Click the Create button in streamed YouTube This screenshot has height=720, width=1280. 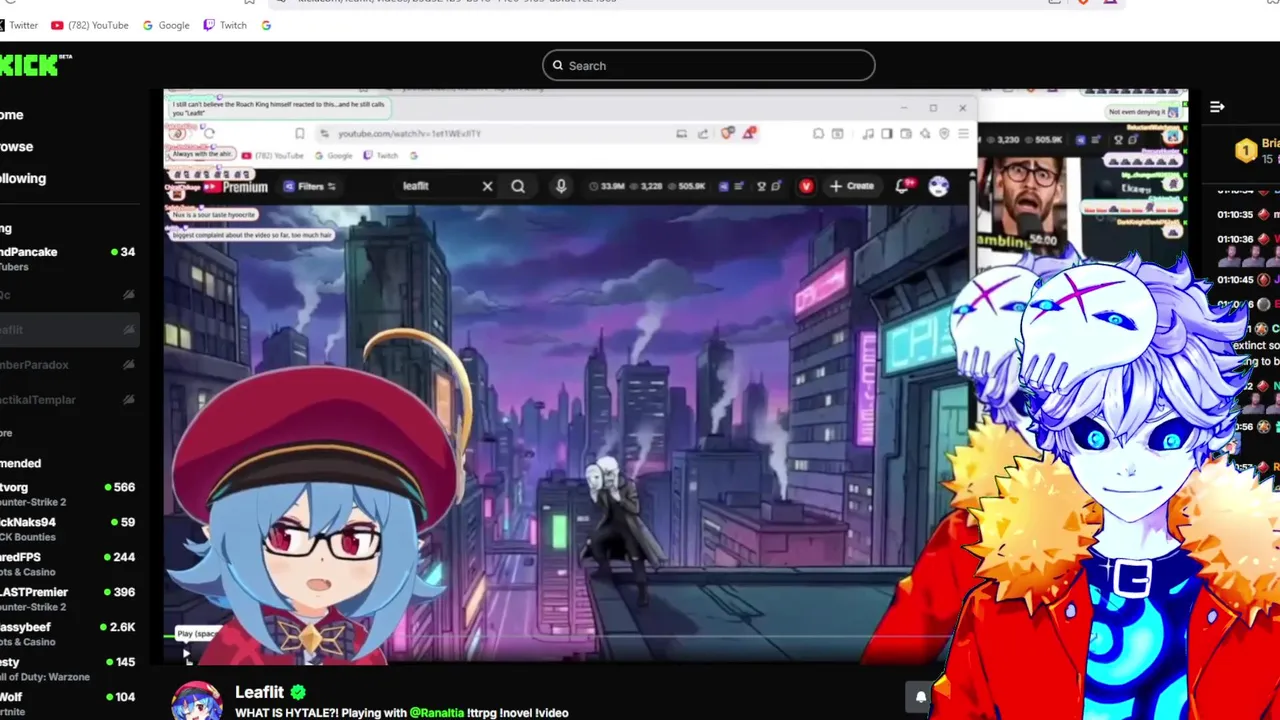[851, 186]
